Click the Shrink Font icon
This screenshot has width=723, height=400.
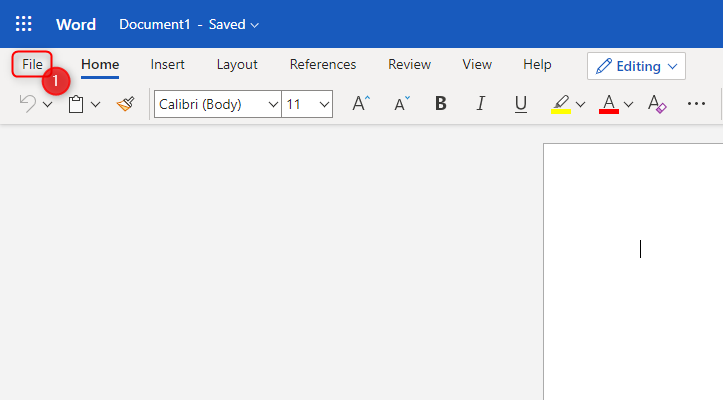point(401,104)
